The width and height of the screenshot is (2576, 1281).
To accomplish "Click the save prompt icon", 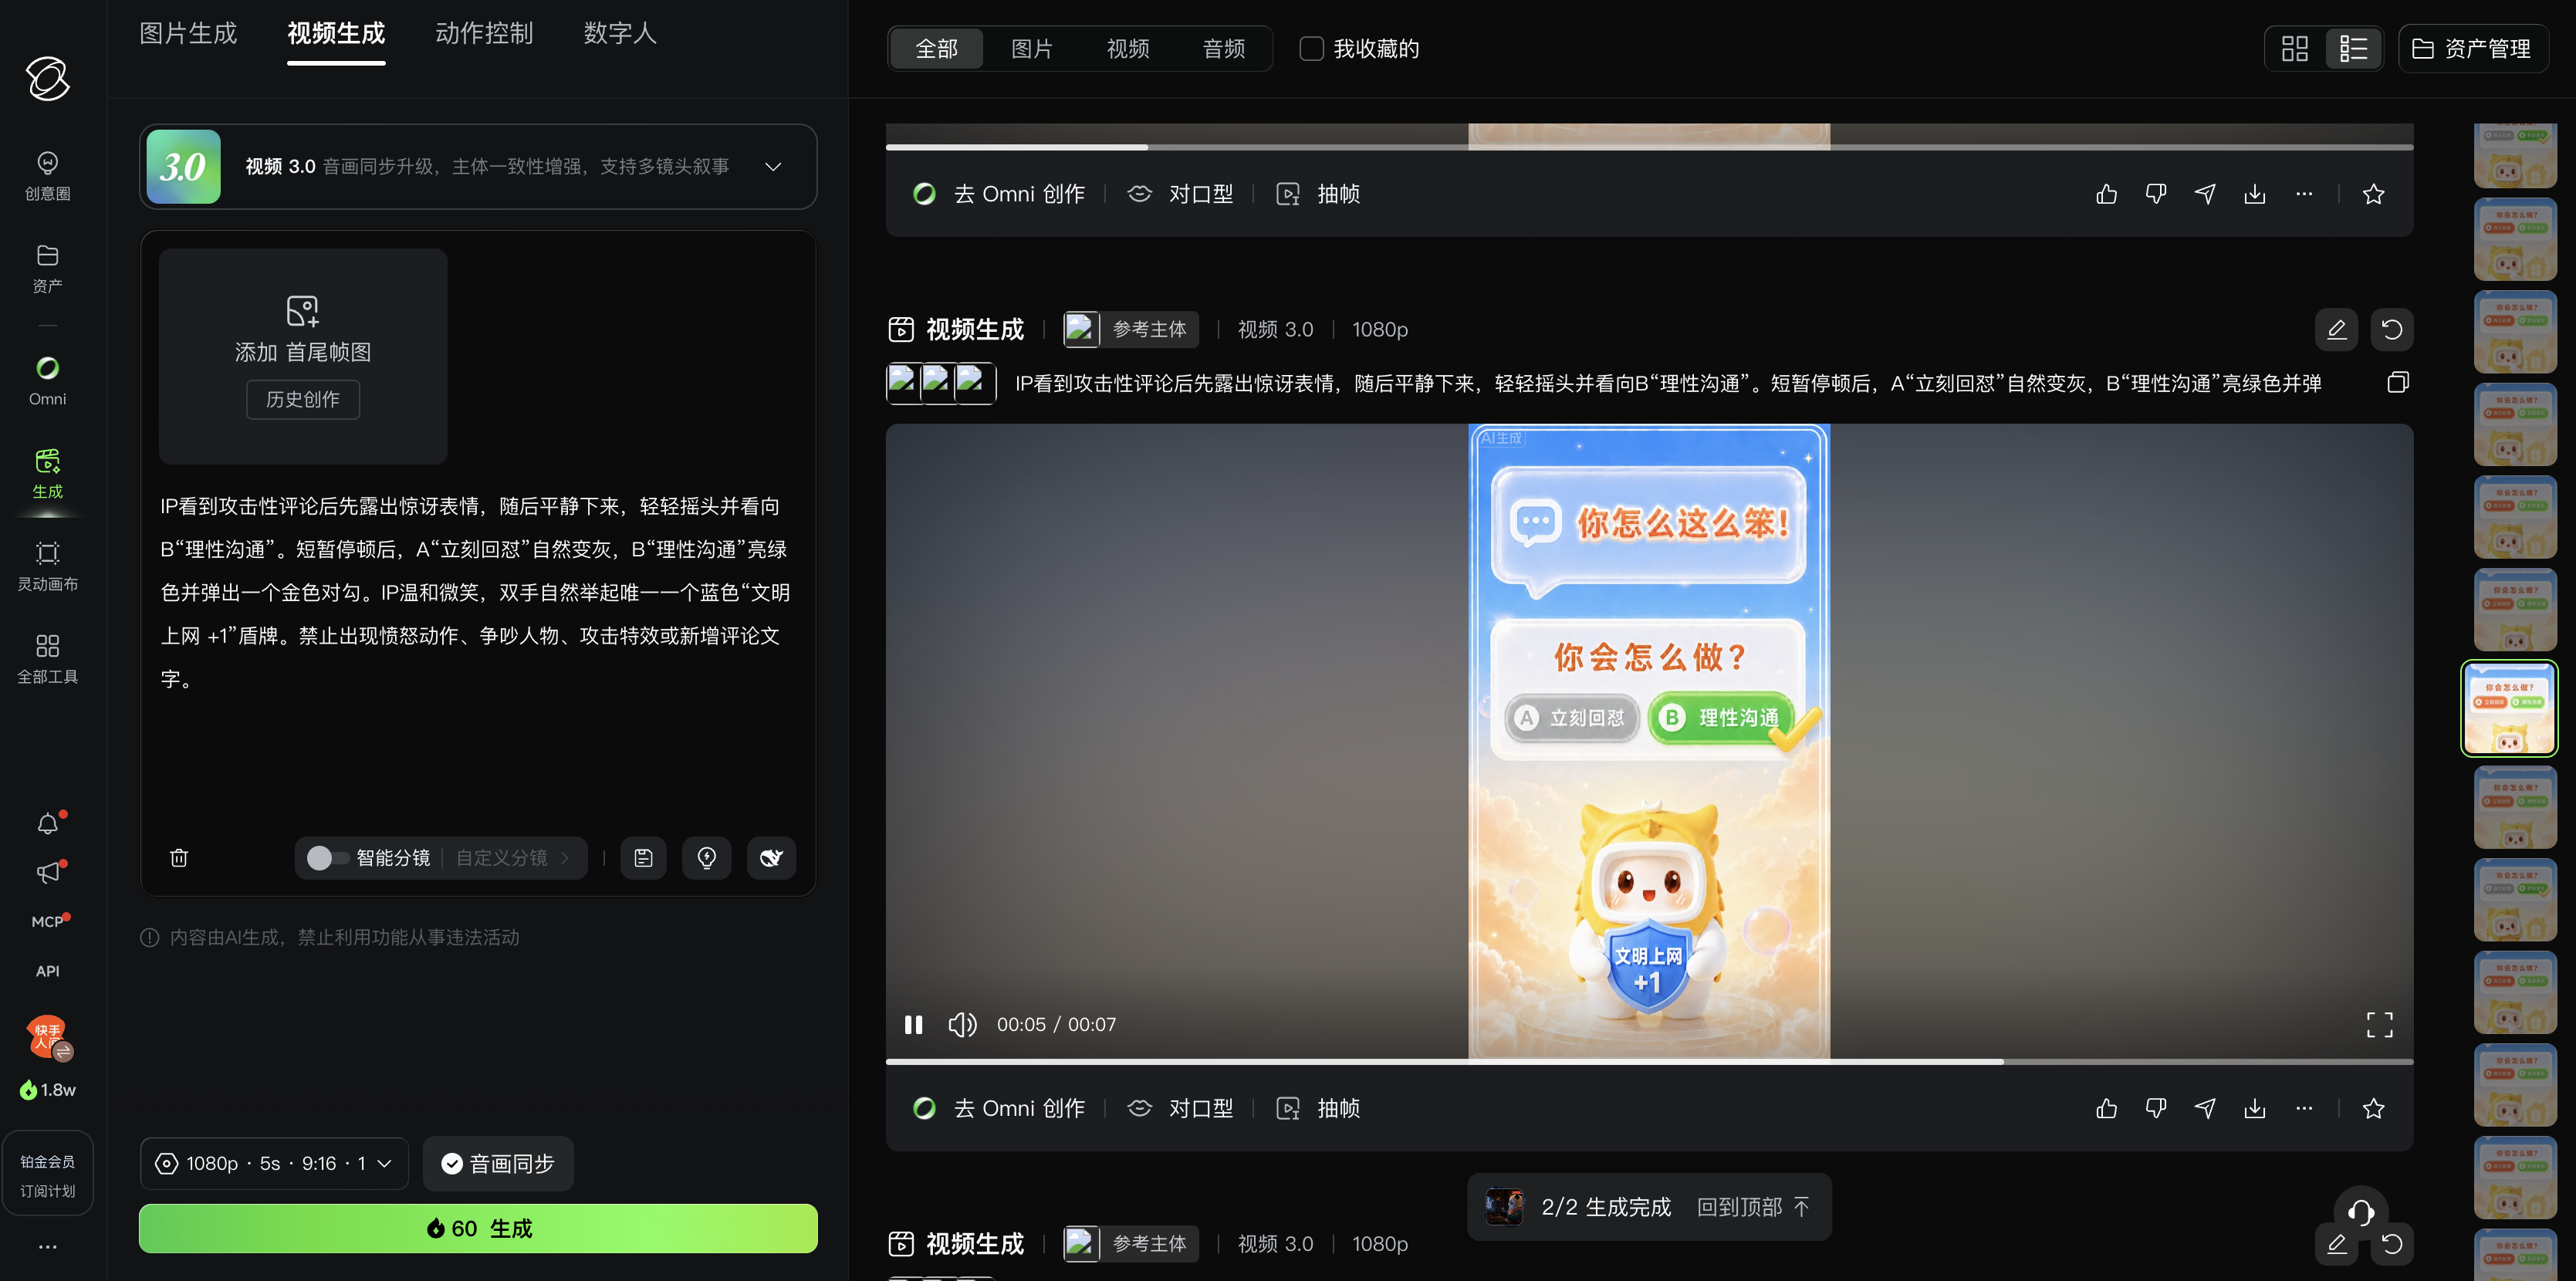I will pyautogui.click(x=643, y=858).
